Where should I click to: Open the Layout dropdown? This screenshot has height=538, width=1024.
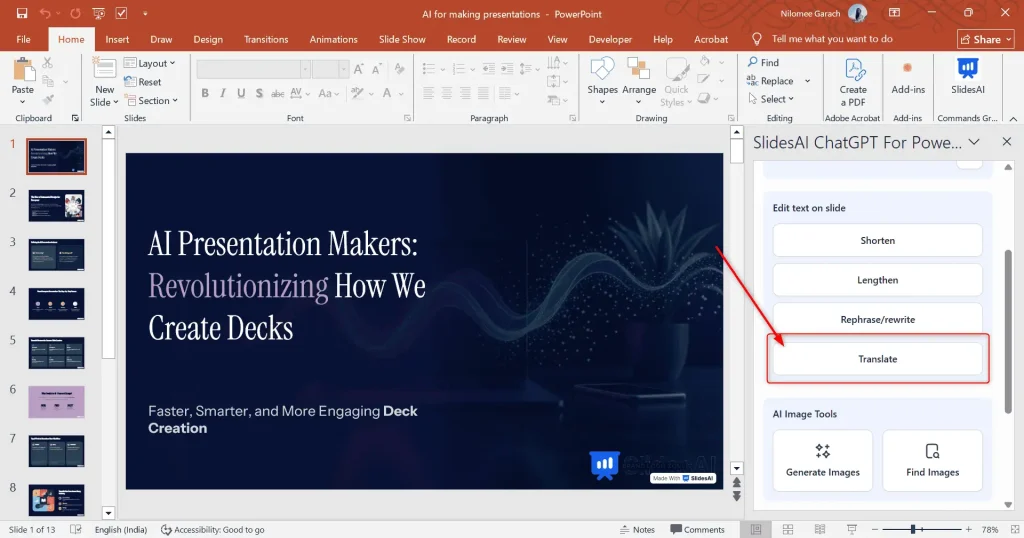[150, 63]
